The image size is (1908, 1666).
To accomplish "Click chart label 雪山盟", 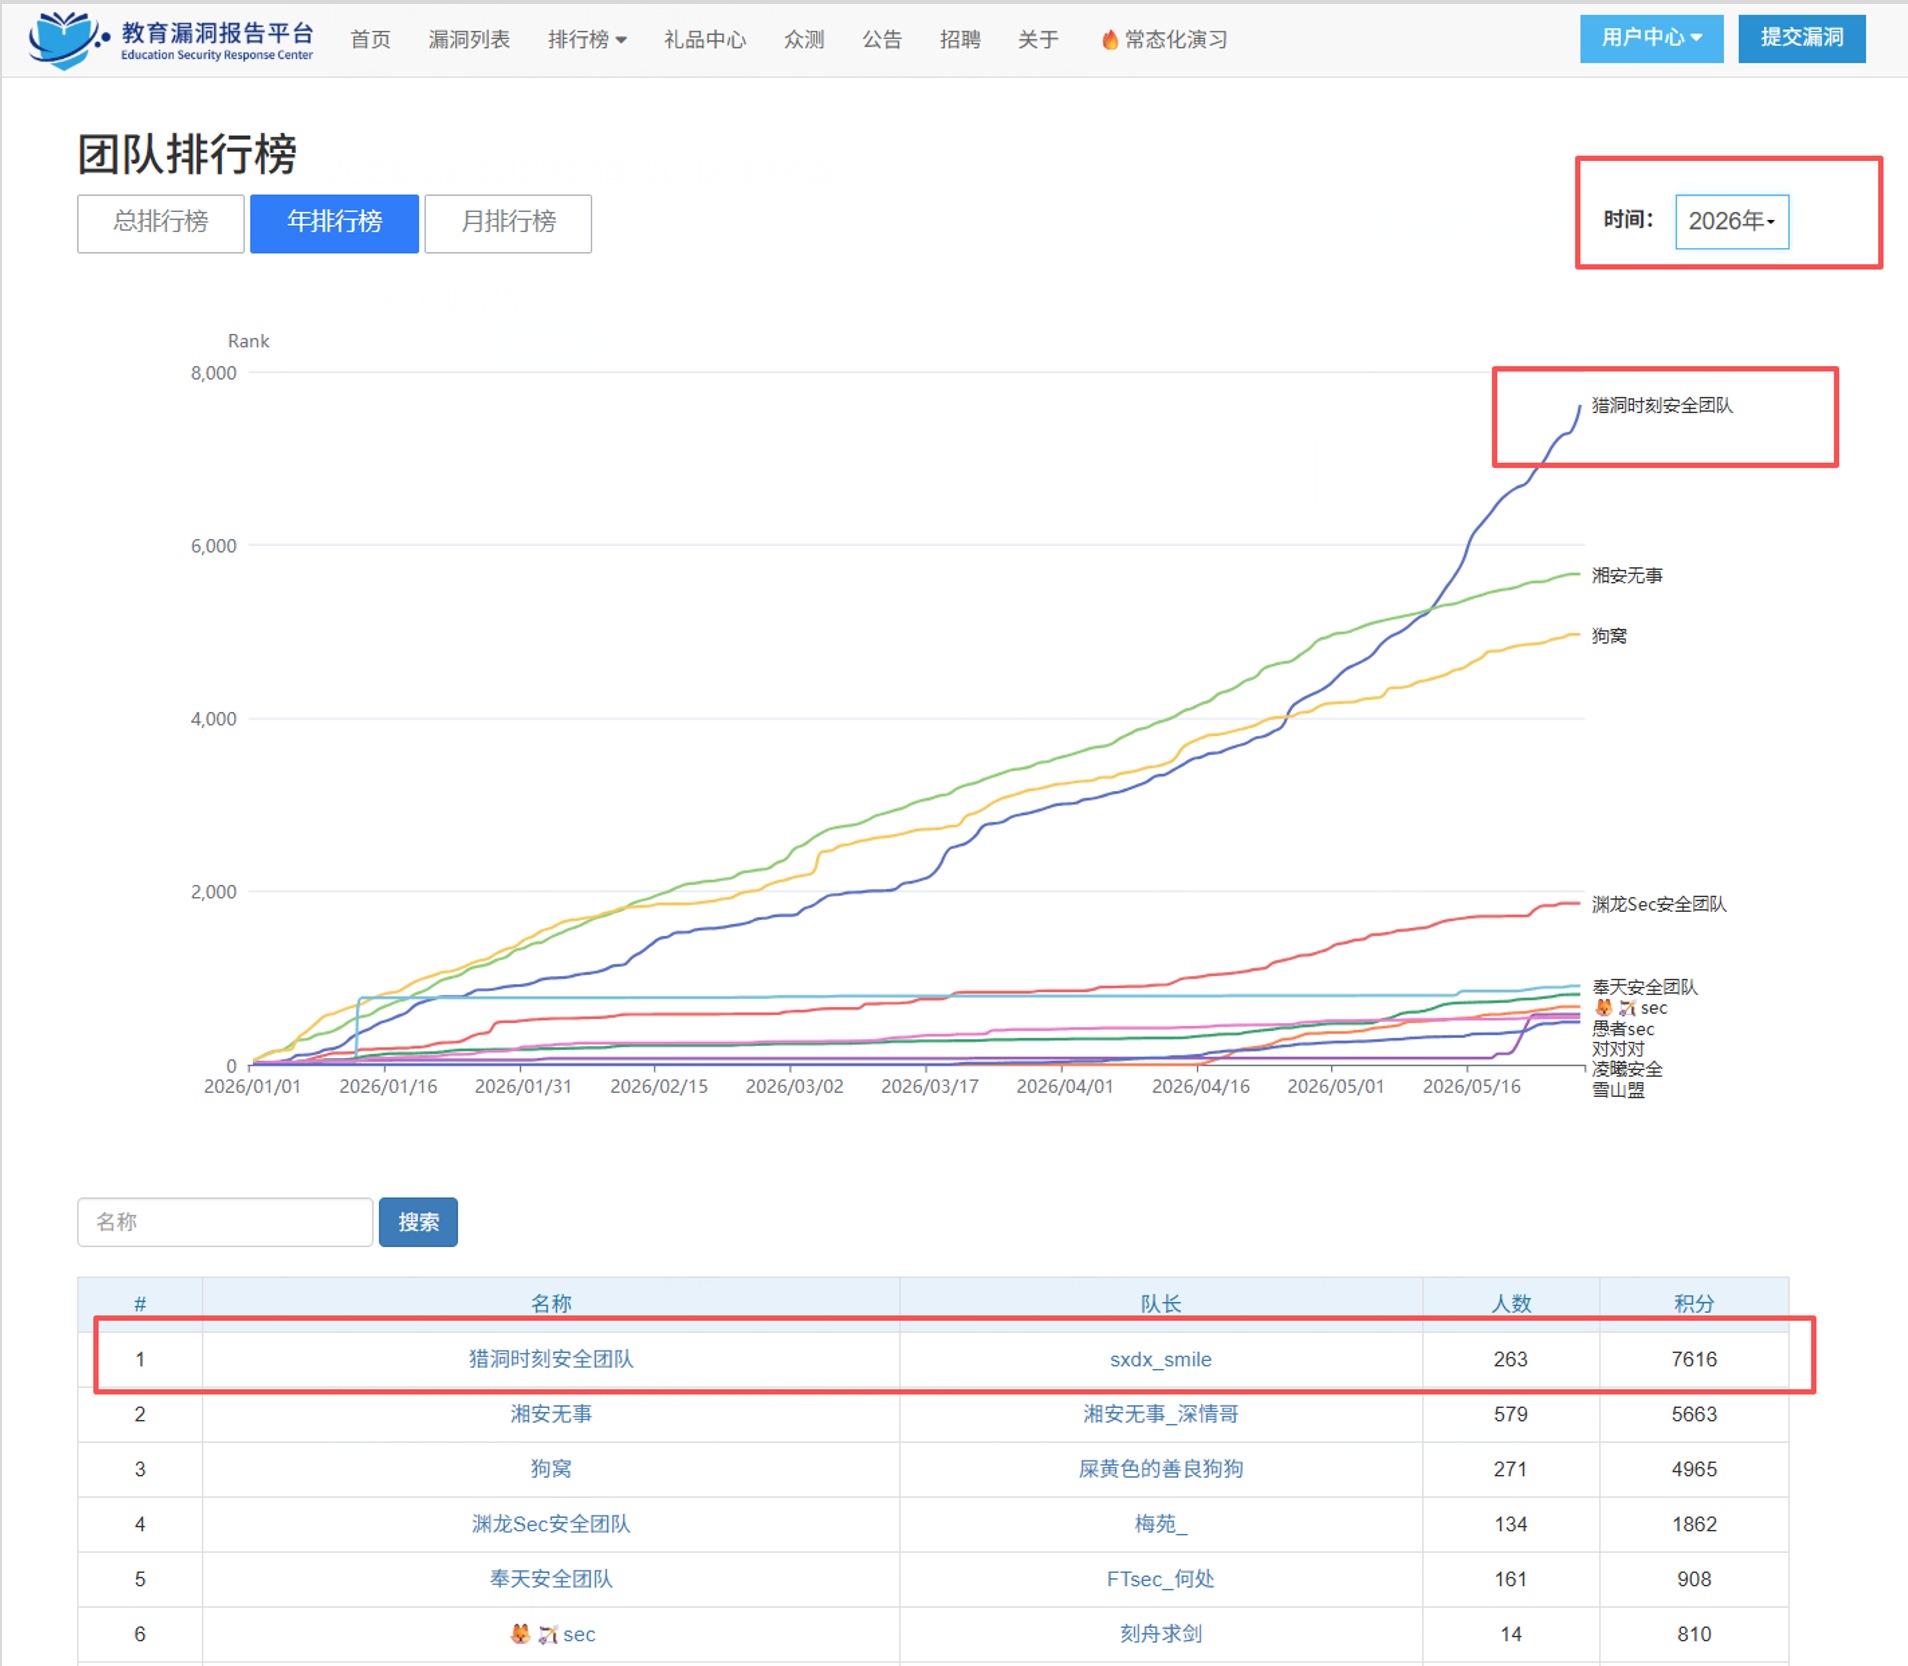I will tap(1618, 1090).
